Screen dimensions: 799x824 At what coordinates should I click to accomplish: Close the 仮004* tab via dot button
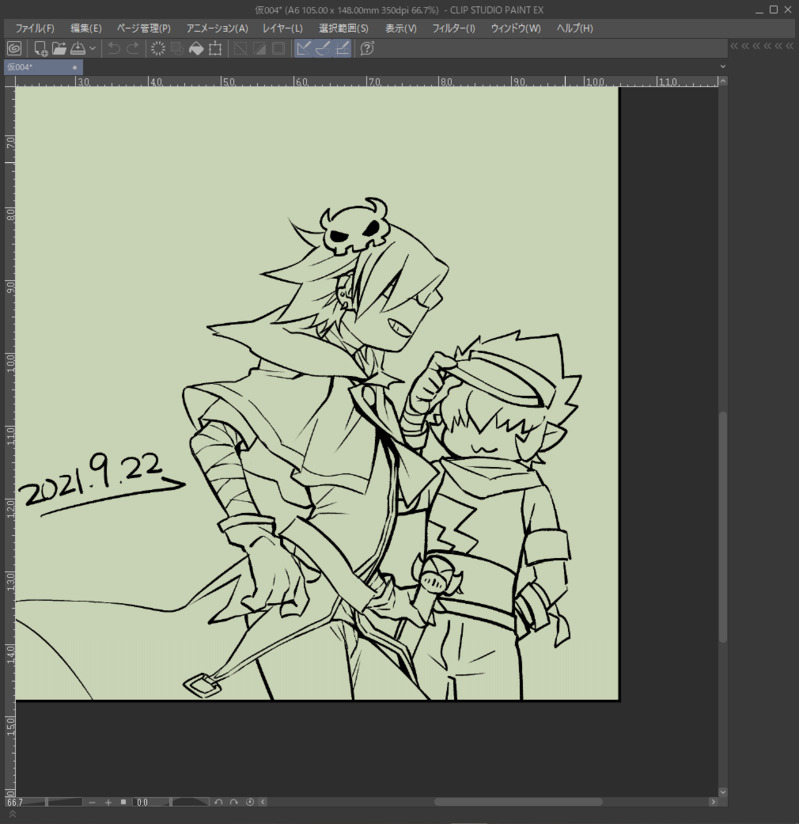pyautogui.click(x=75, y=67)
